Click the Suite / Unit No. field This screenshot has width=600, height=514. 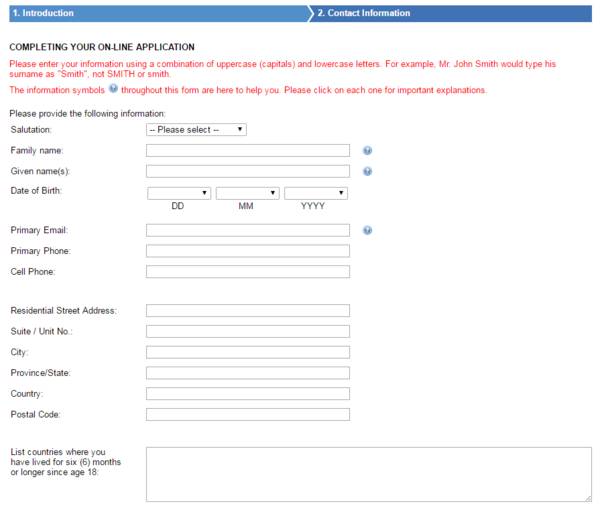[x=248, y=331]
